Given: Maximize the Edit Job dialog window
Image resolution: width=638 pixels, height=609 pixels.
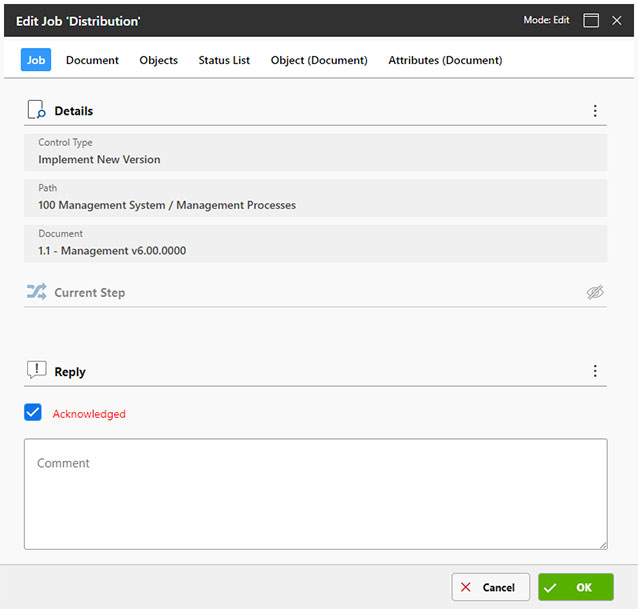Looking at the screenshot, I should pyautogui.click(x=591, y=20).
